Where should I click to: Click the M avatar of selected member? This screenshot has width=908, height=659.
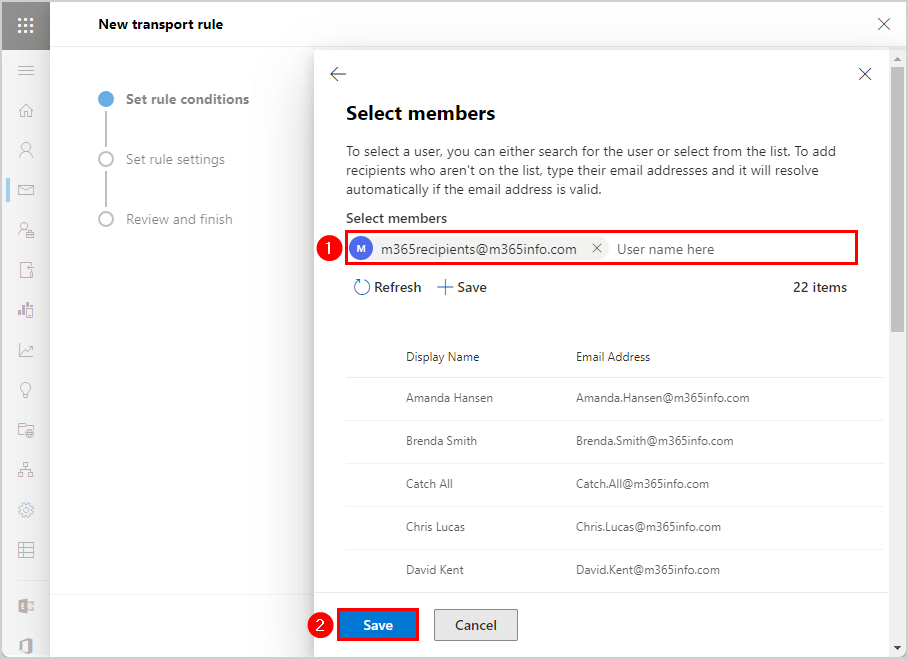361,248
